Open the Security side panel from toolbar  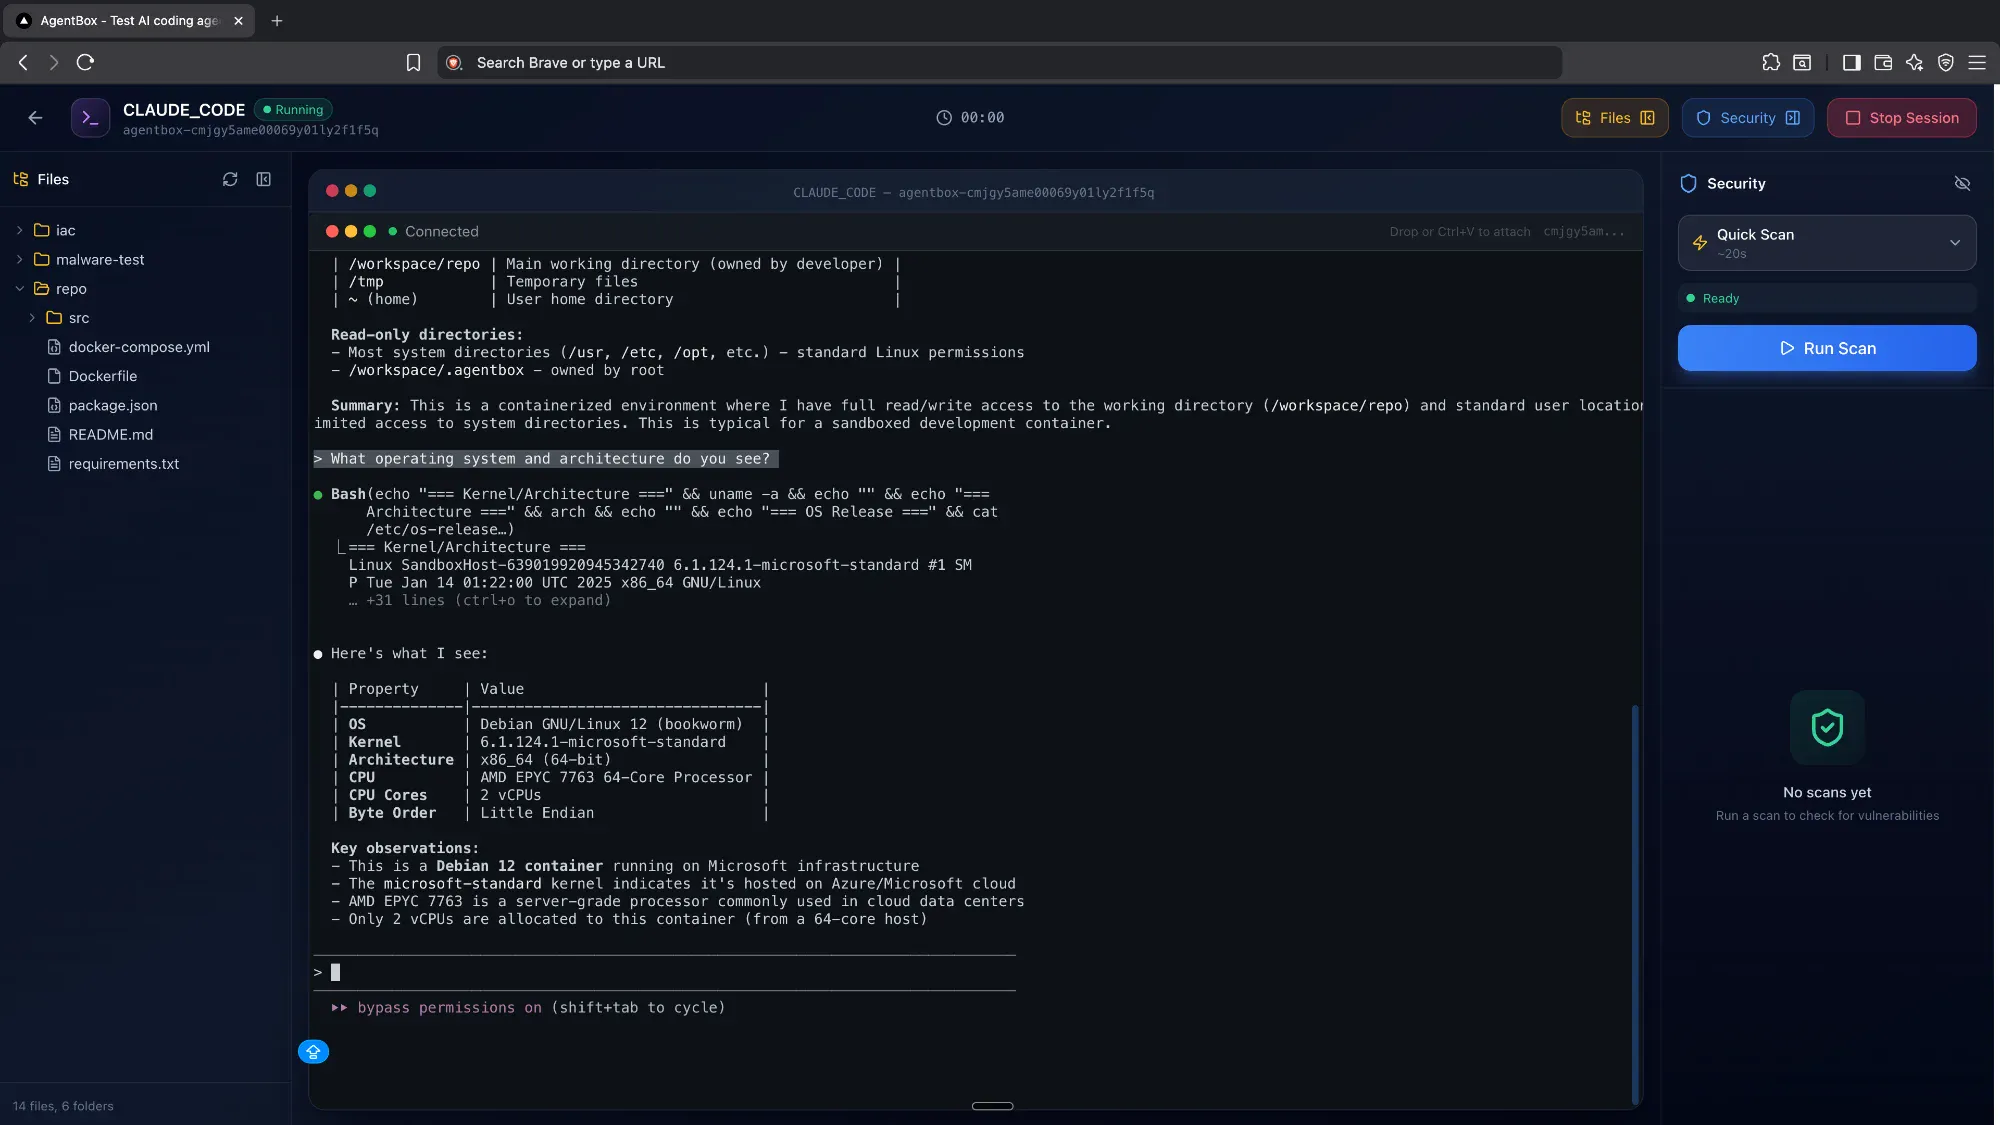(x=1746, y=117)
